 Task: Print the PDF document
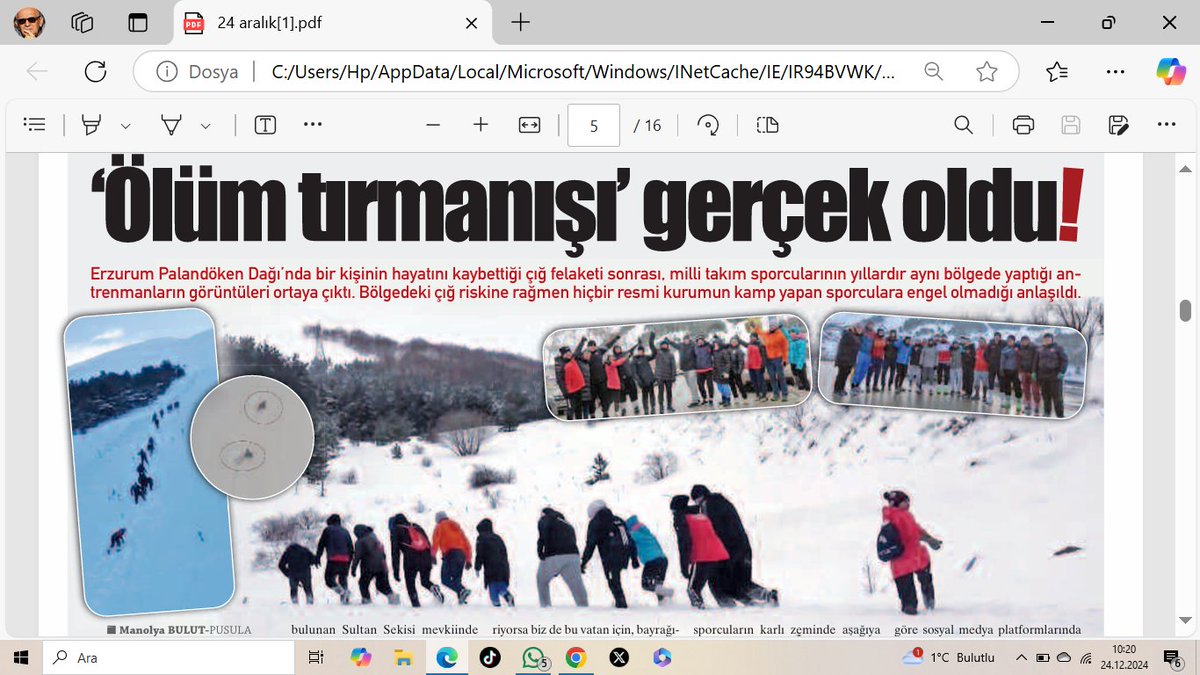click(1022, 124)
